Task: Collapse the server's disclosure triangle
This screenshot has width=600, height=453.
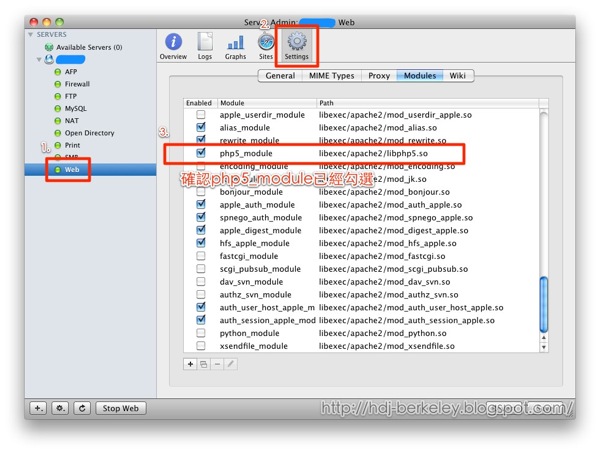Action: tap(39, 60)
